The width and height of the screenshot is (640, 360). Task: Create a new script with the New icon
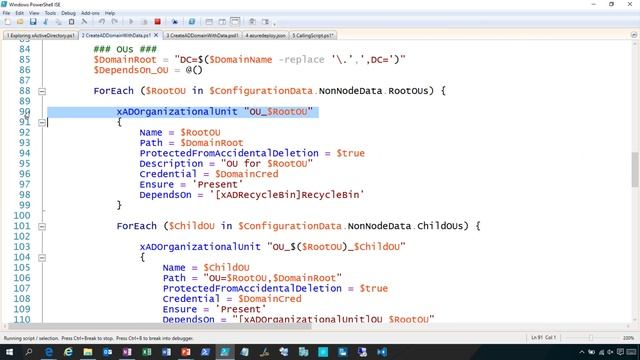pyautogui.click(x=7, y=22)
